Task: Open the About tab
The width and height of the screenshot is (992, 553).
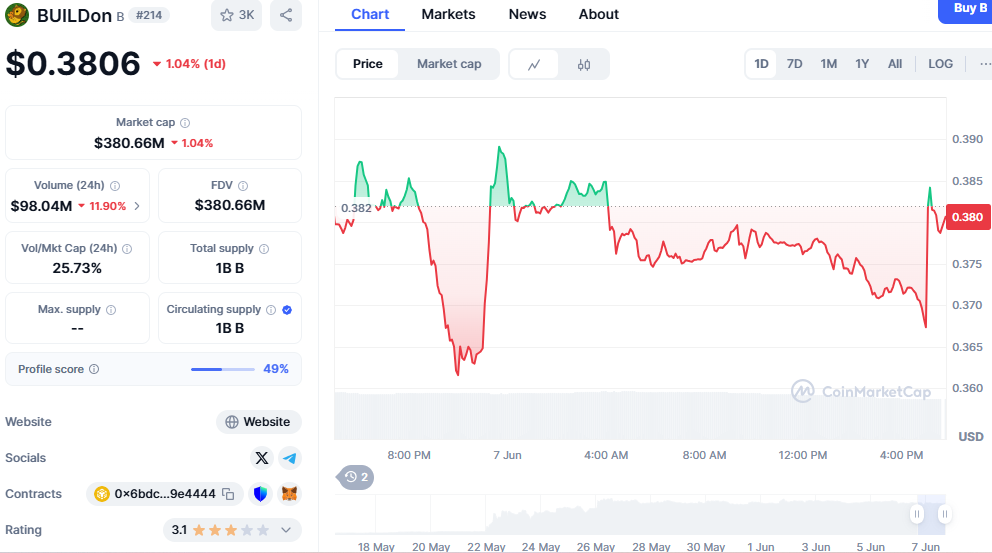Action: tap(598, 14)
